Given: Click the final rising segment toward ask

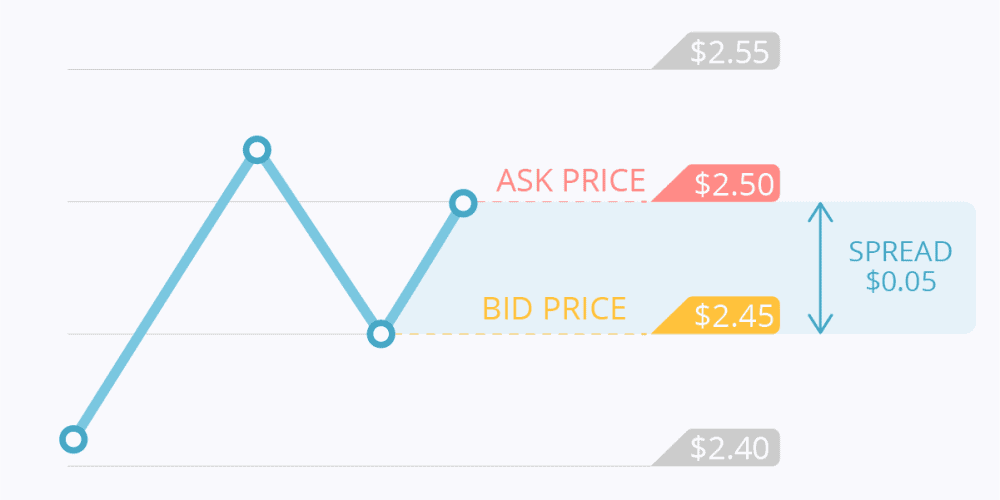Looking at the screenshot, I should click(422, 268).
